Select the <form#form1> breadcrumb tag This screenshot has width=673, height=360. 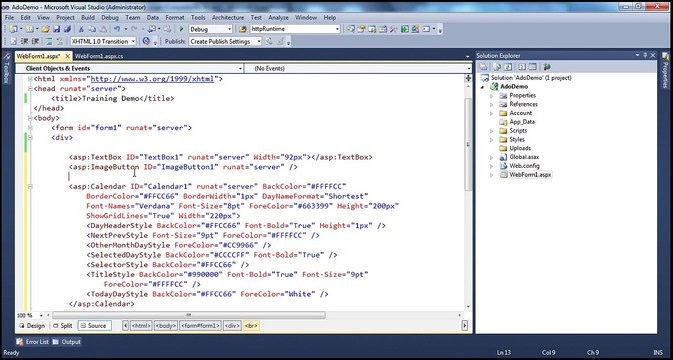point(200,326)
